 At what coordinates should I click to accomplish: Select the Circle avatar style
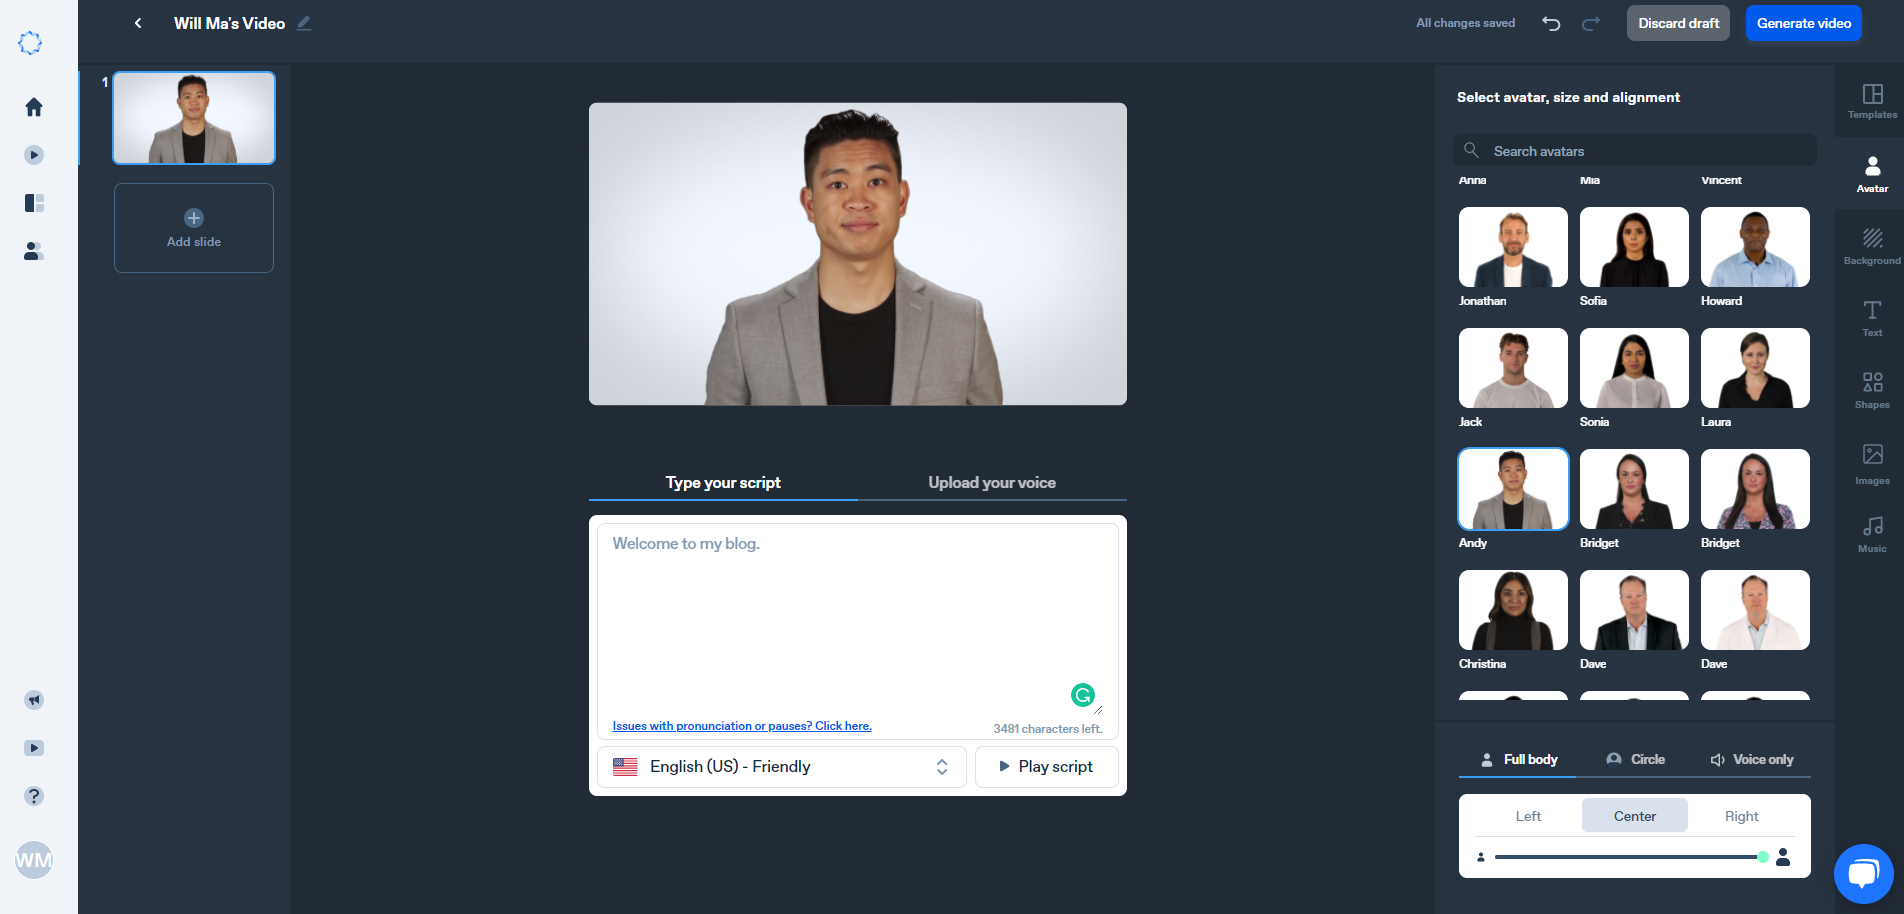(1636, 759)
